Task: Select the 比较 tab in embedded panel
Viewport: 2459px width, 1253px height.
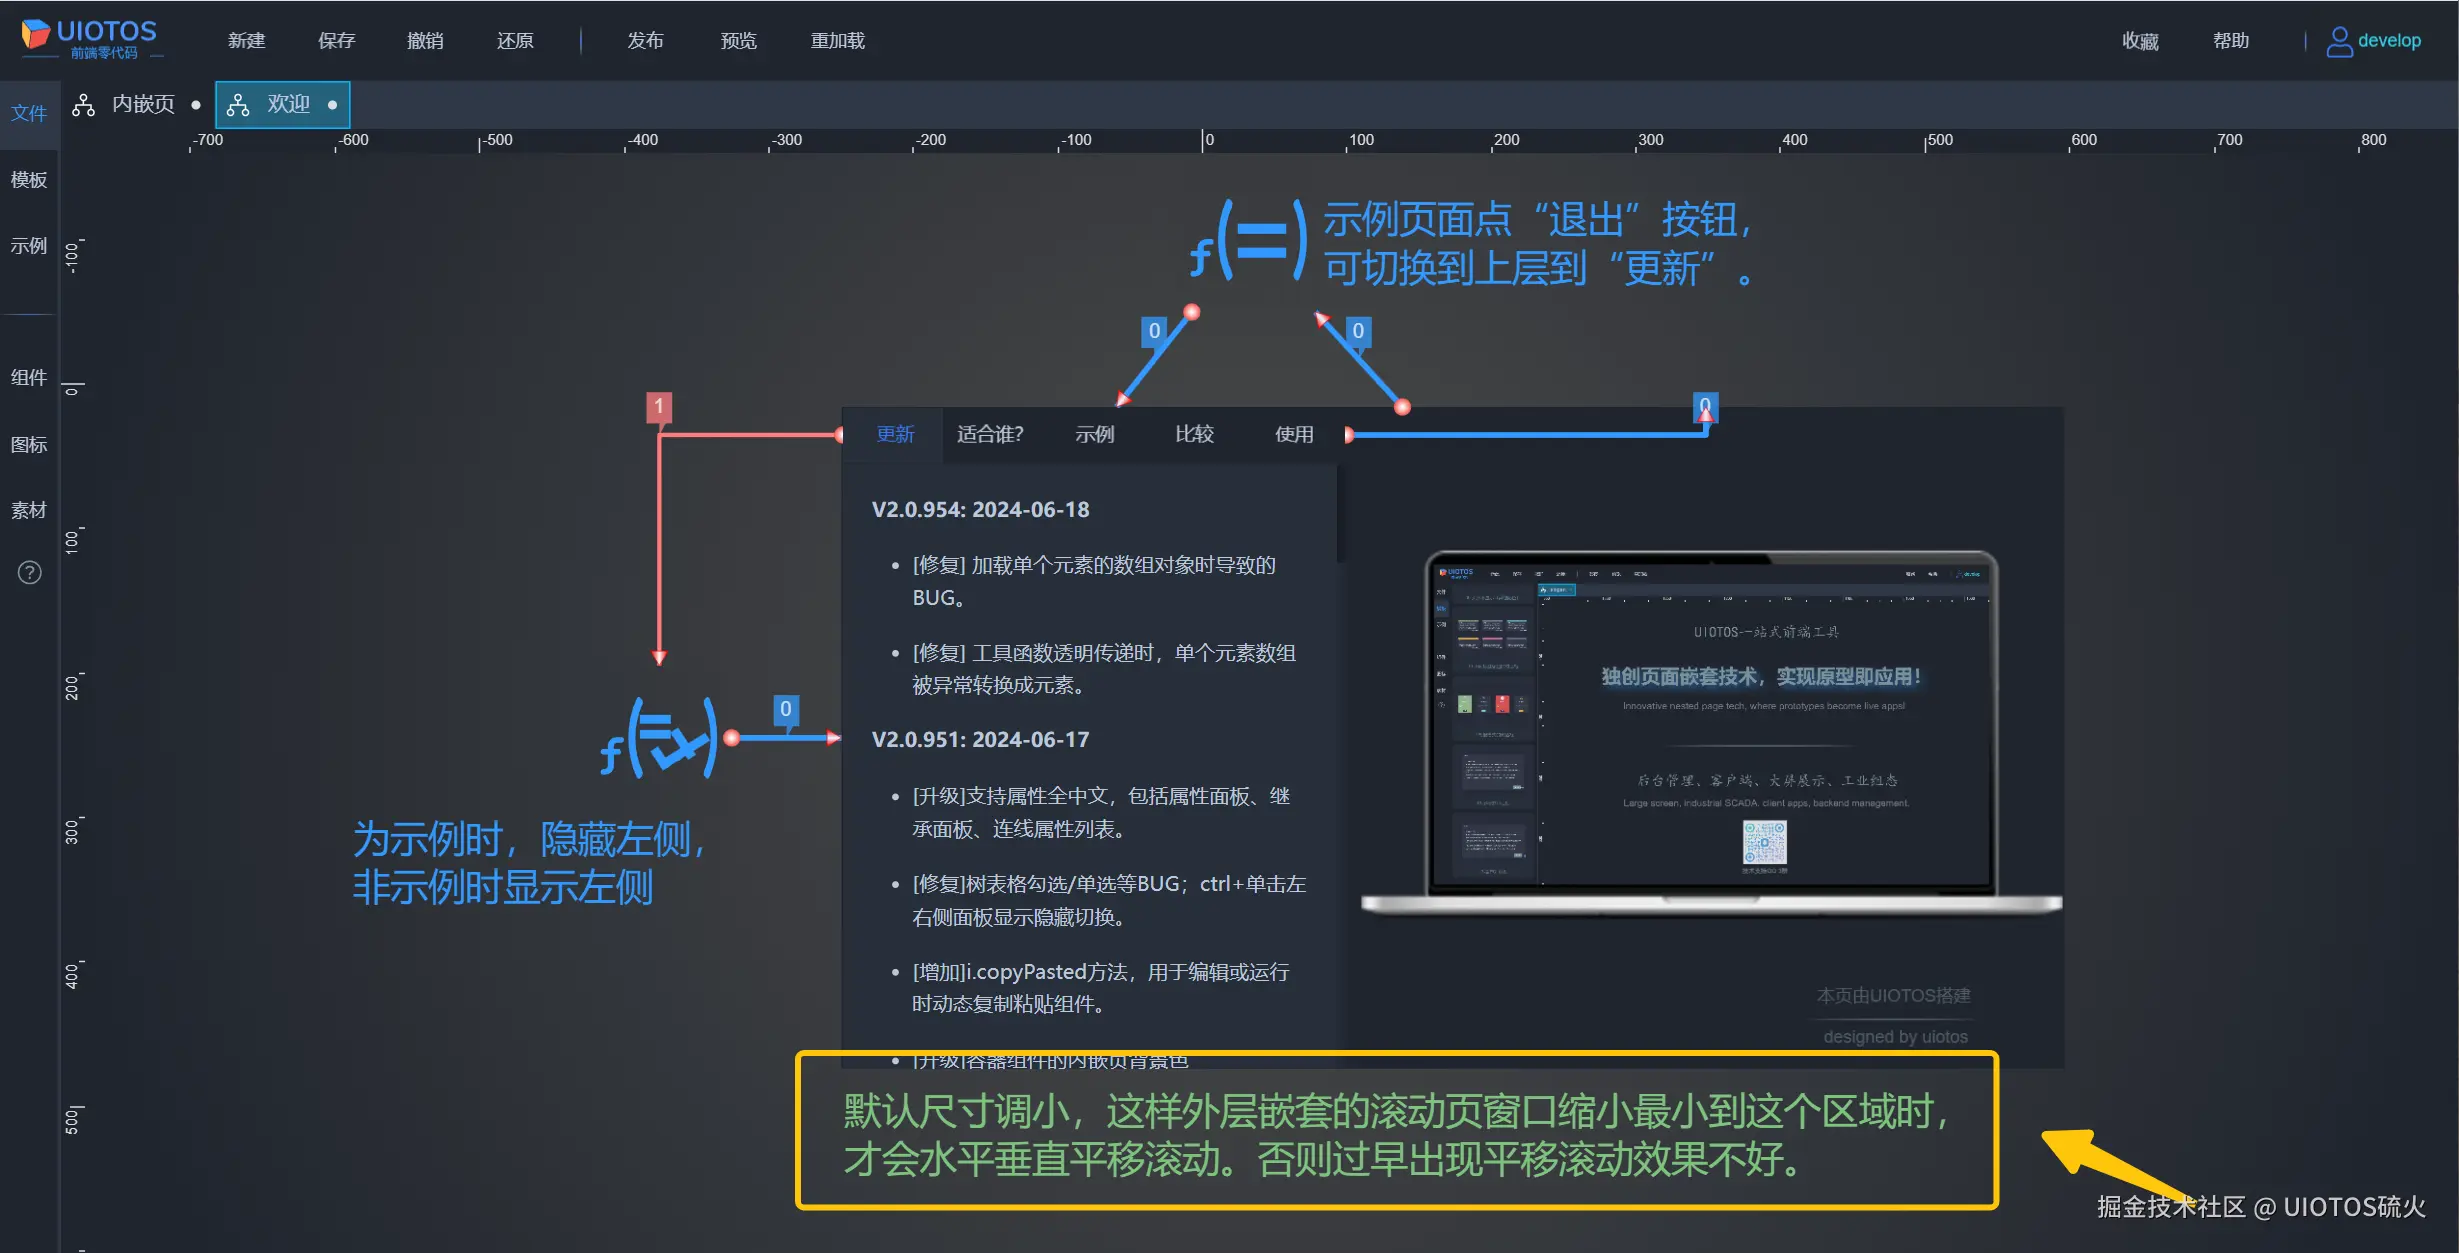Action: click(x=1194, y=434)
